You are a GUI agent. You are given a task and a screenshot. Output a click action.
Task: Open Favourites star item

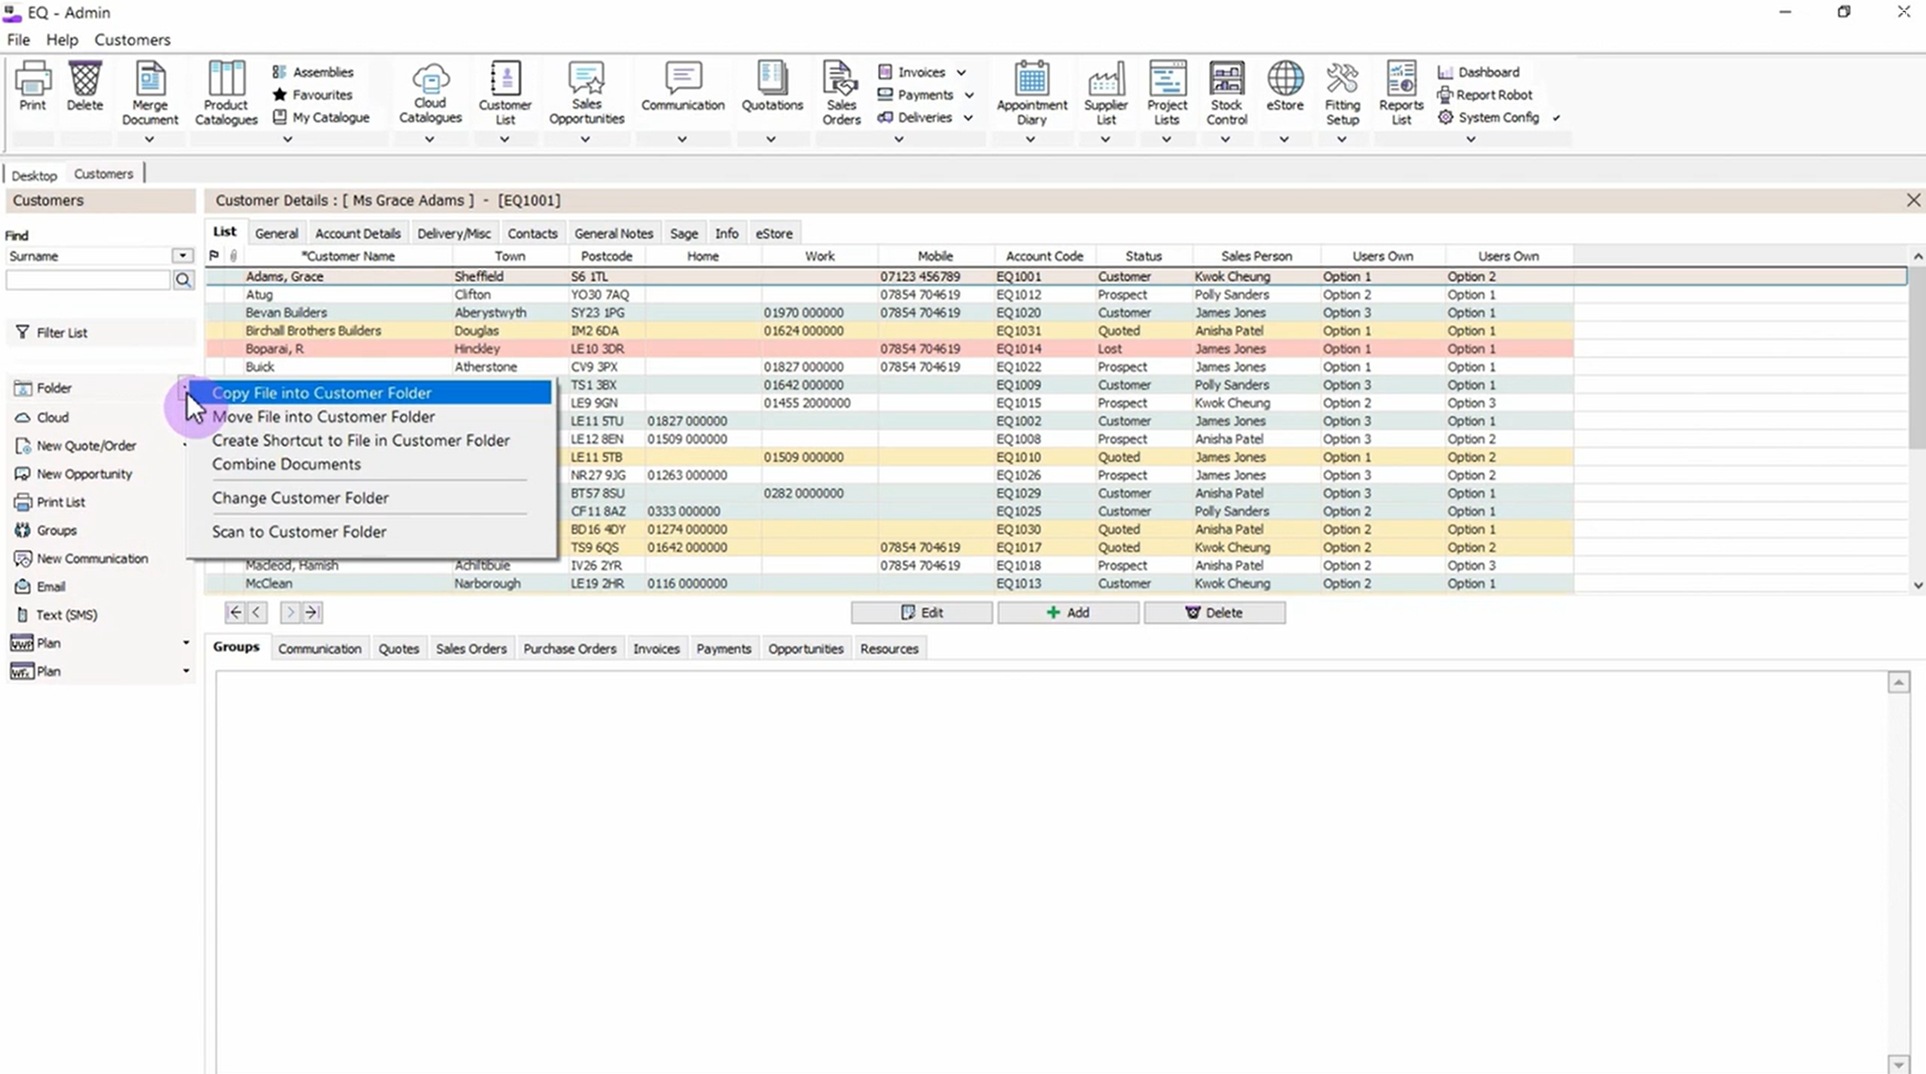[313, 95]
